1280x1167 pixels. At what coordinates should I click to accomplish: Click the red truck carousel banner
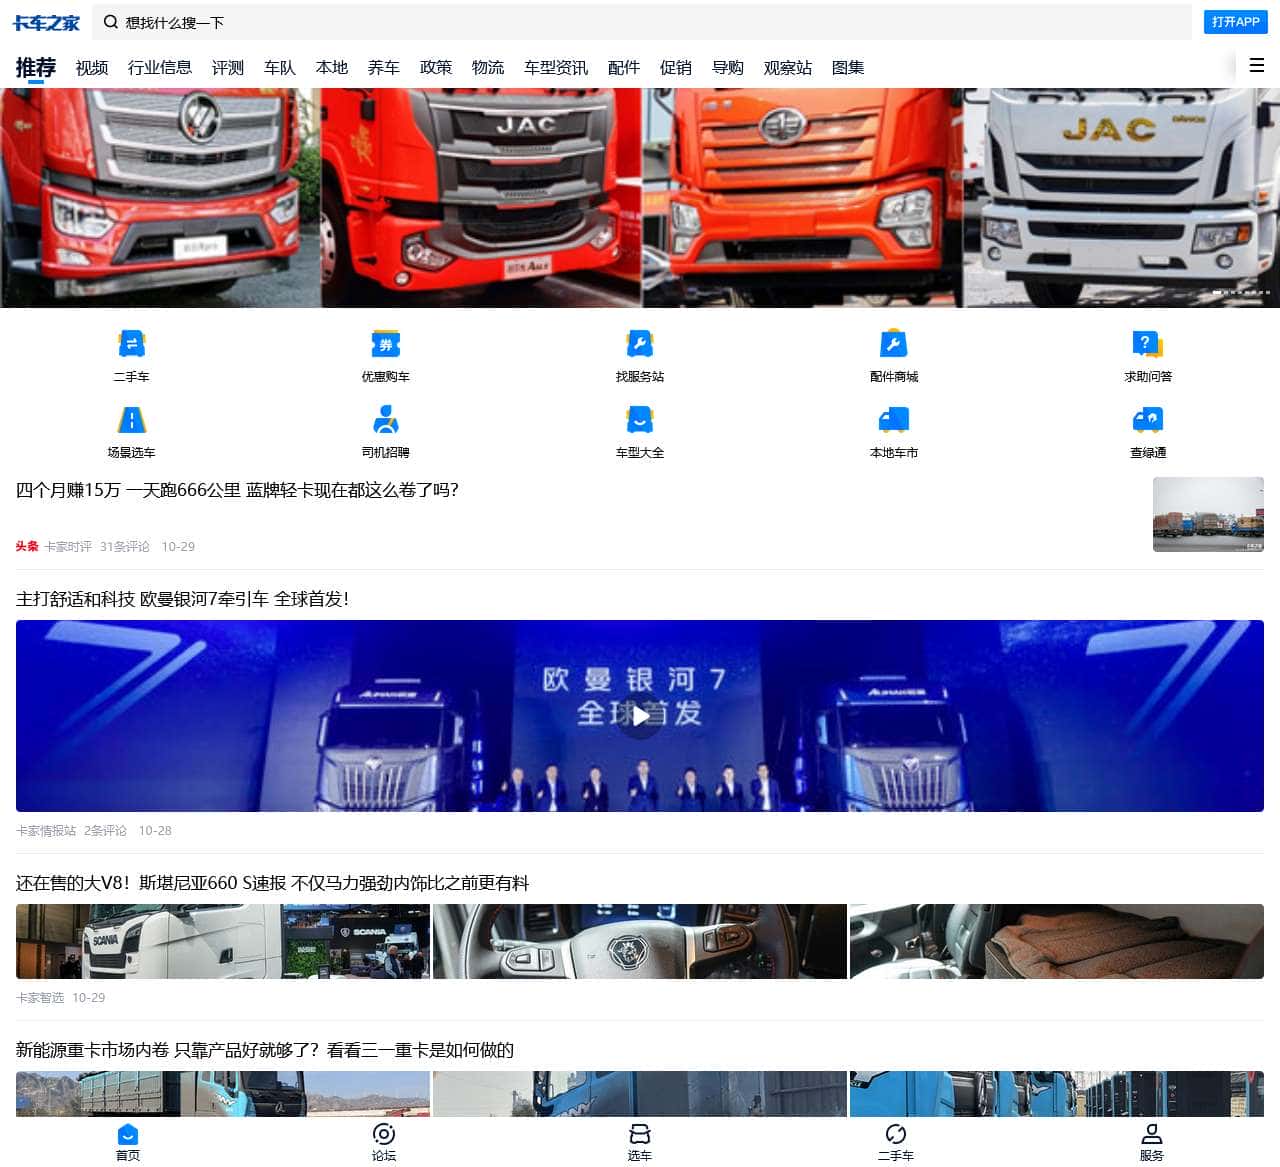pos(640,198)
